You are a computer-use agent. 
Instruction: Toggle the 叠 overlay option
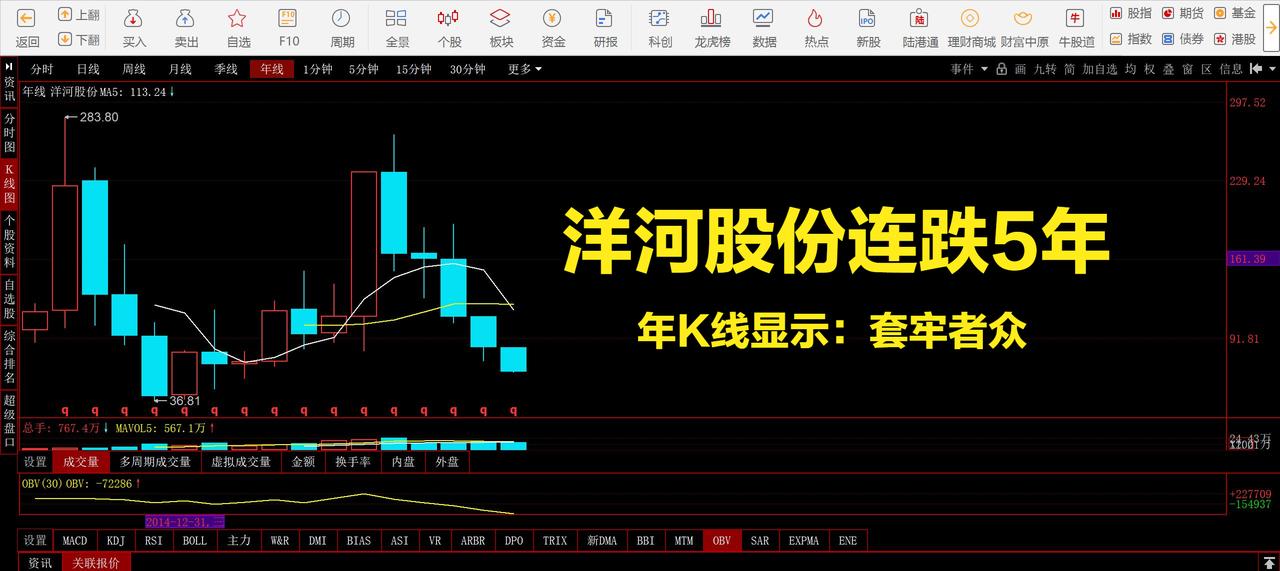[x=1168, y=69]
